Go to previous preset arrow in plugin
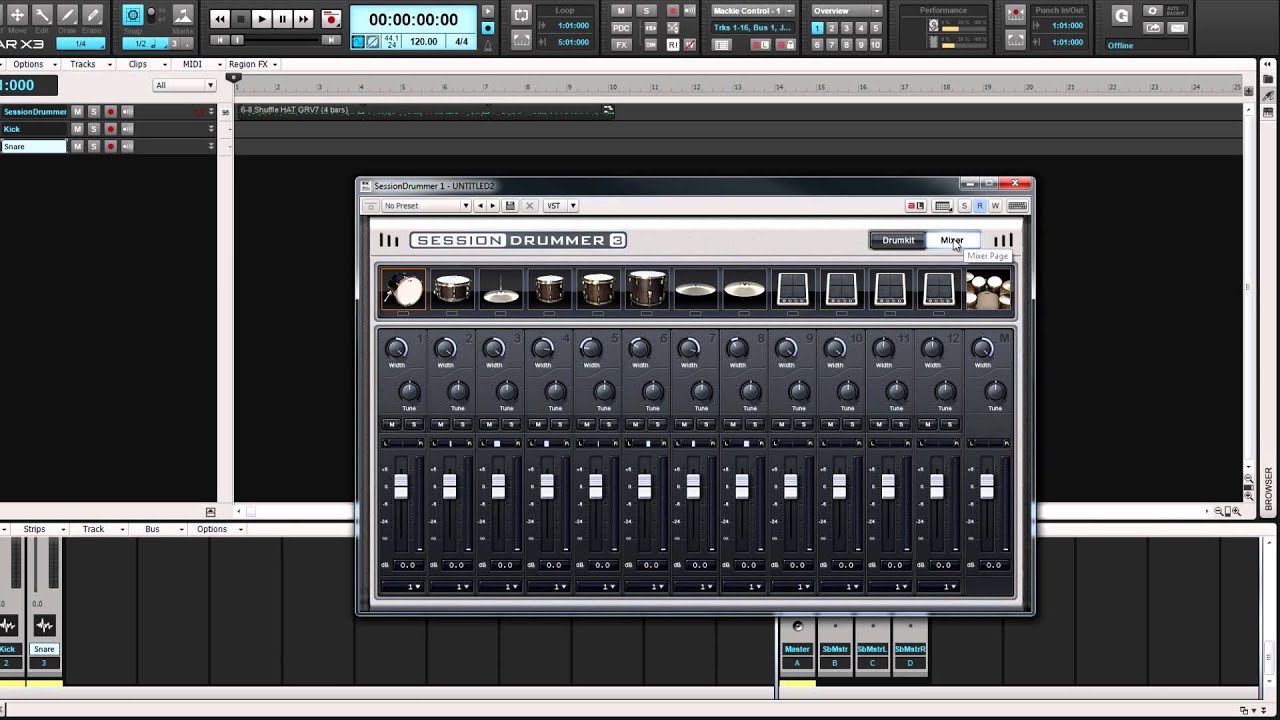 coord(480,206)
